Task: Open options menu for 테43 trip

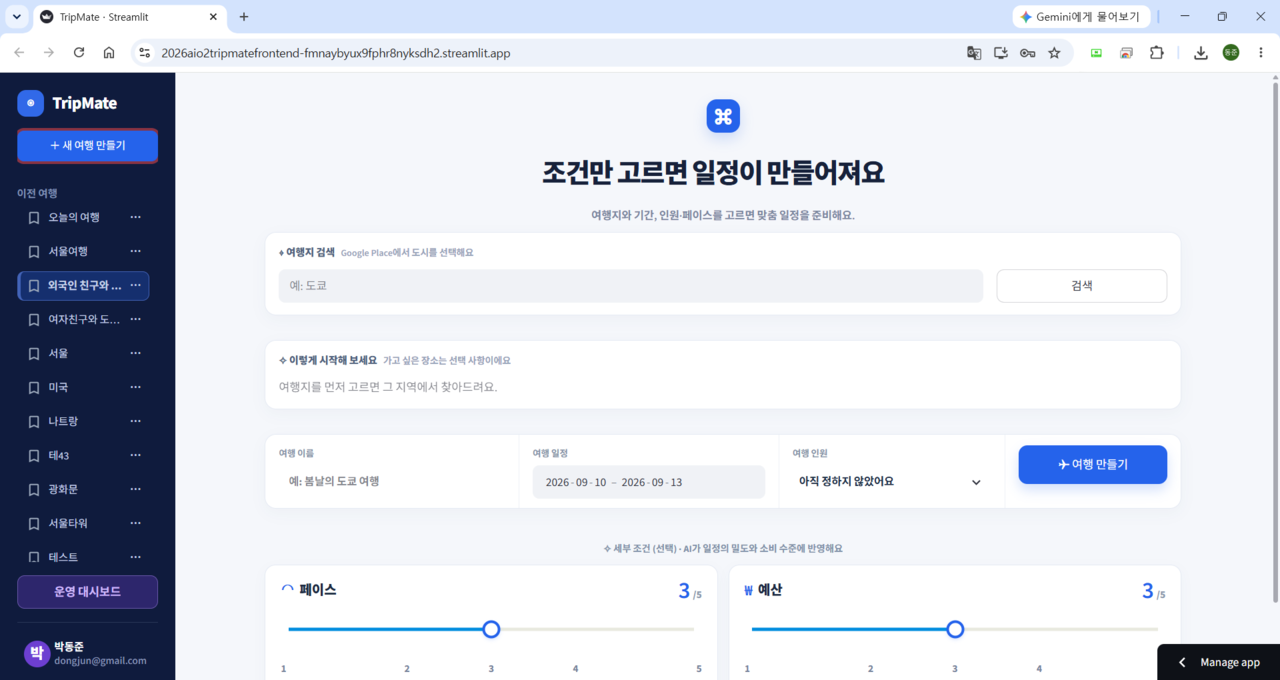Action: [136, 455]
